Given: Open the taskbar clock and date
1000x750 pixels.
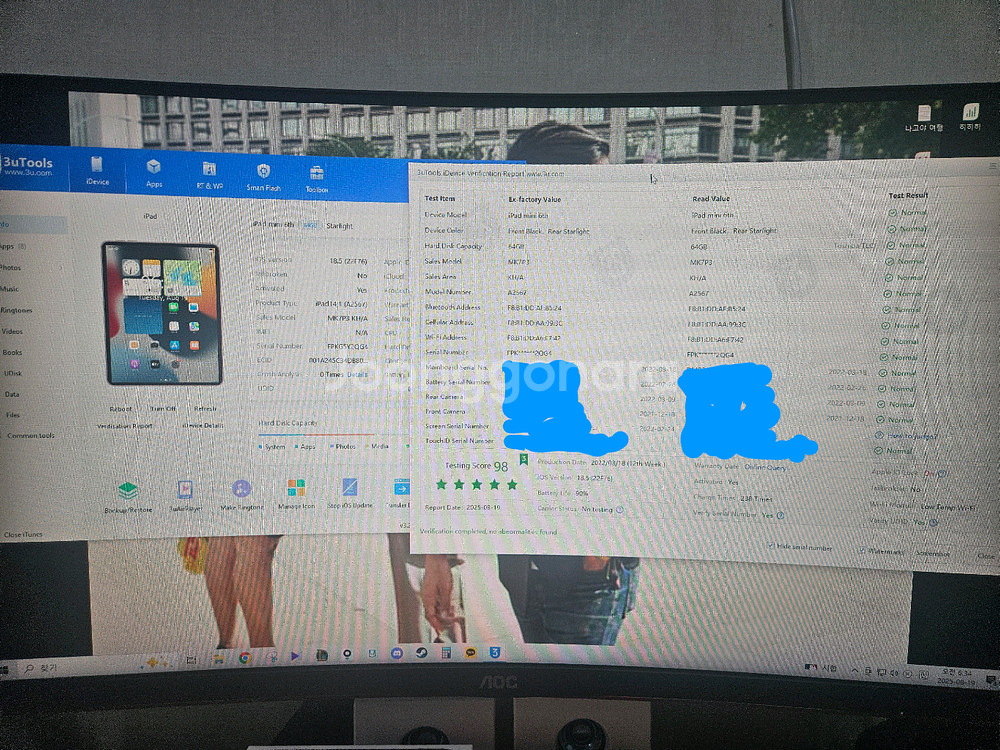Looking at the screenshot, I should (x=955, y=677).
